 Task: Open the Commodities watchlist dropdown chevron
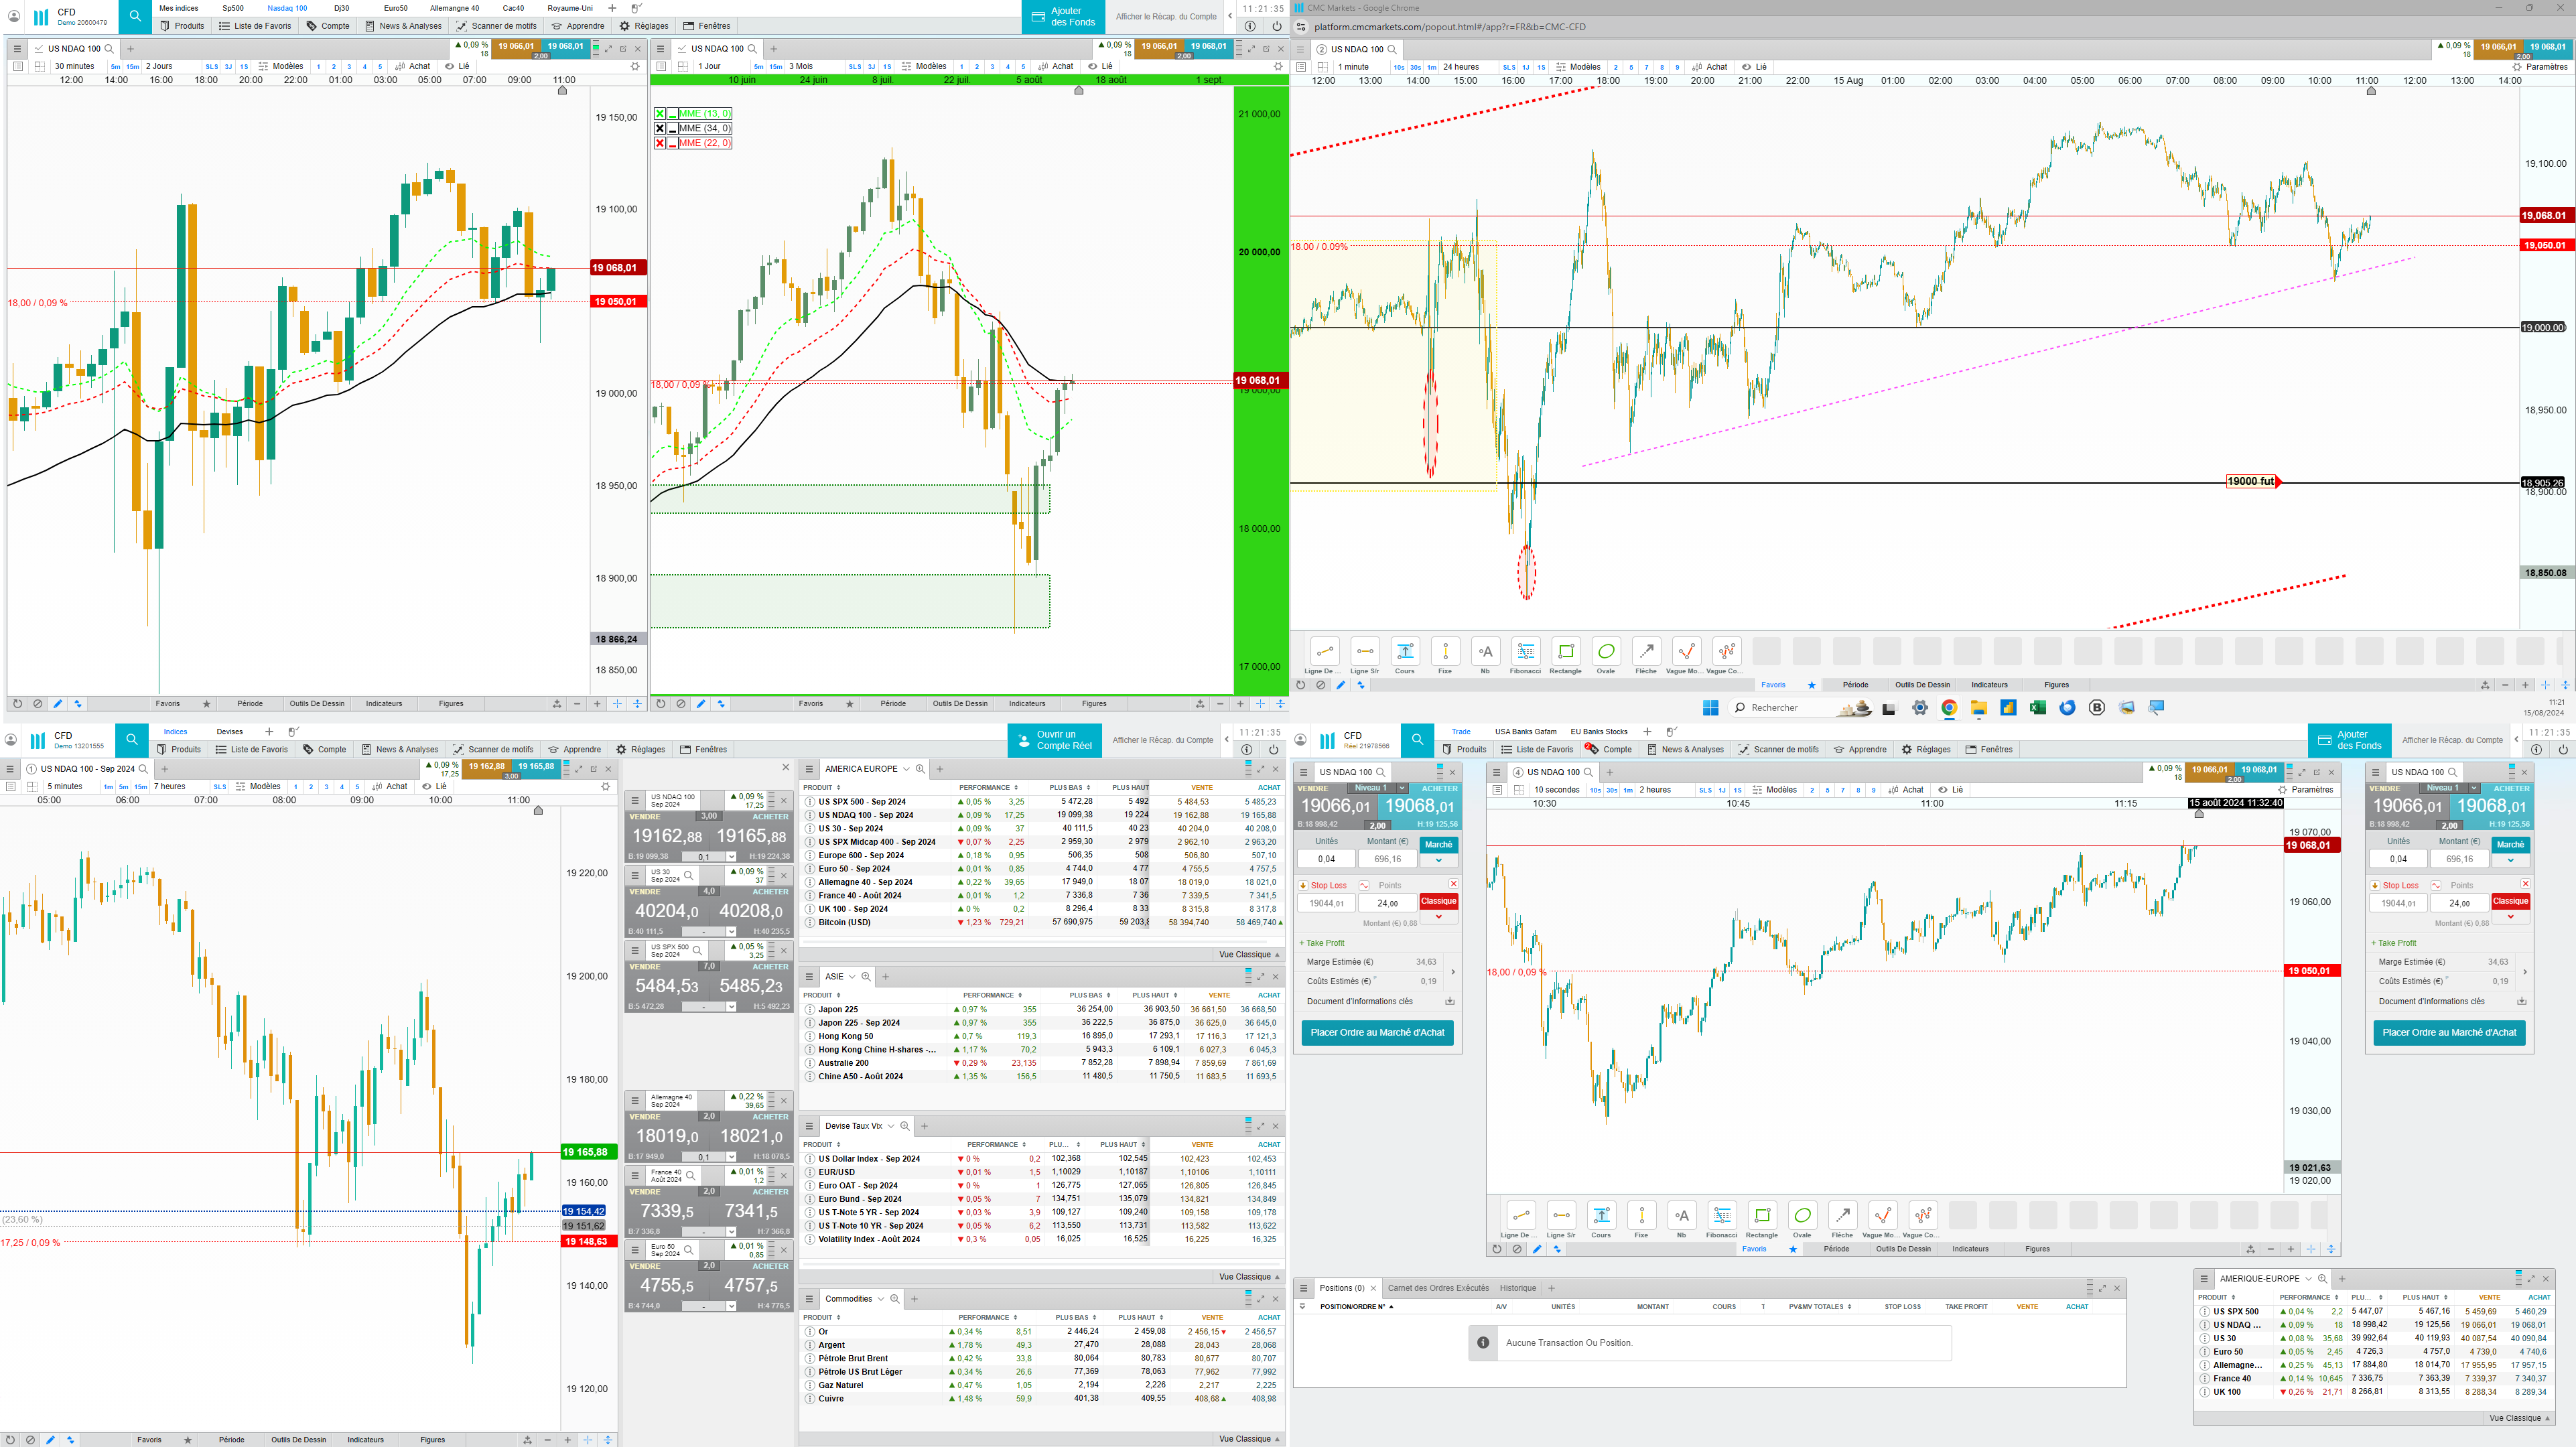click(881, 1299)
